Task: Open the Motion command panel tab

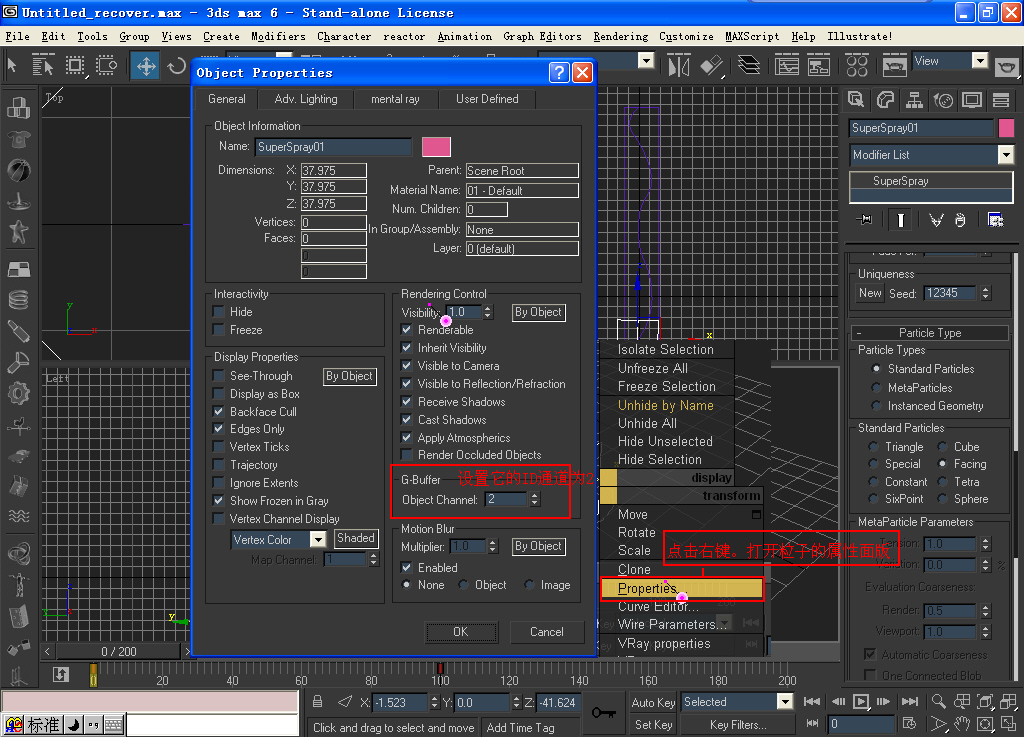Action: [x=943, y=100]
